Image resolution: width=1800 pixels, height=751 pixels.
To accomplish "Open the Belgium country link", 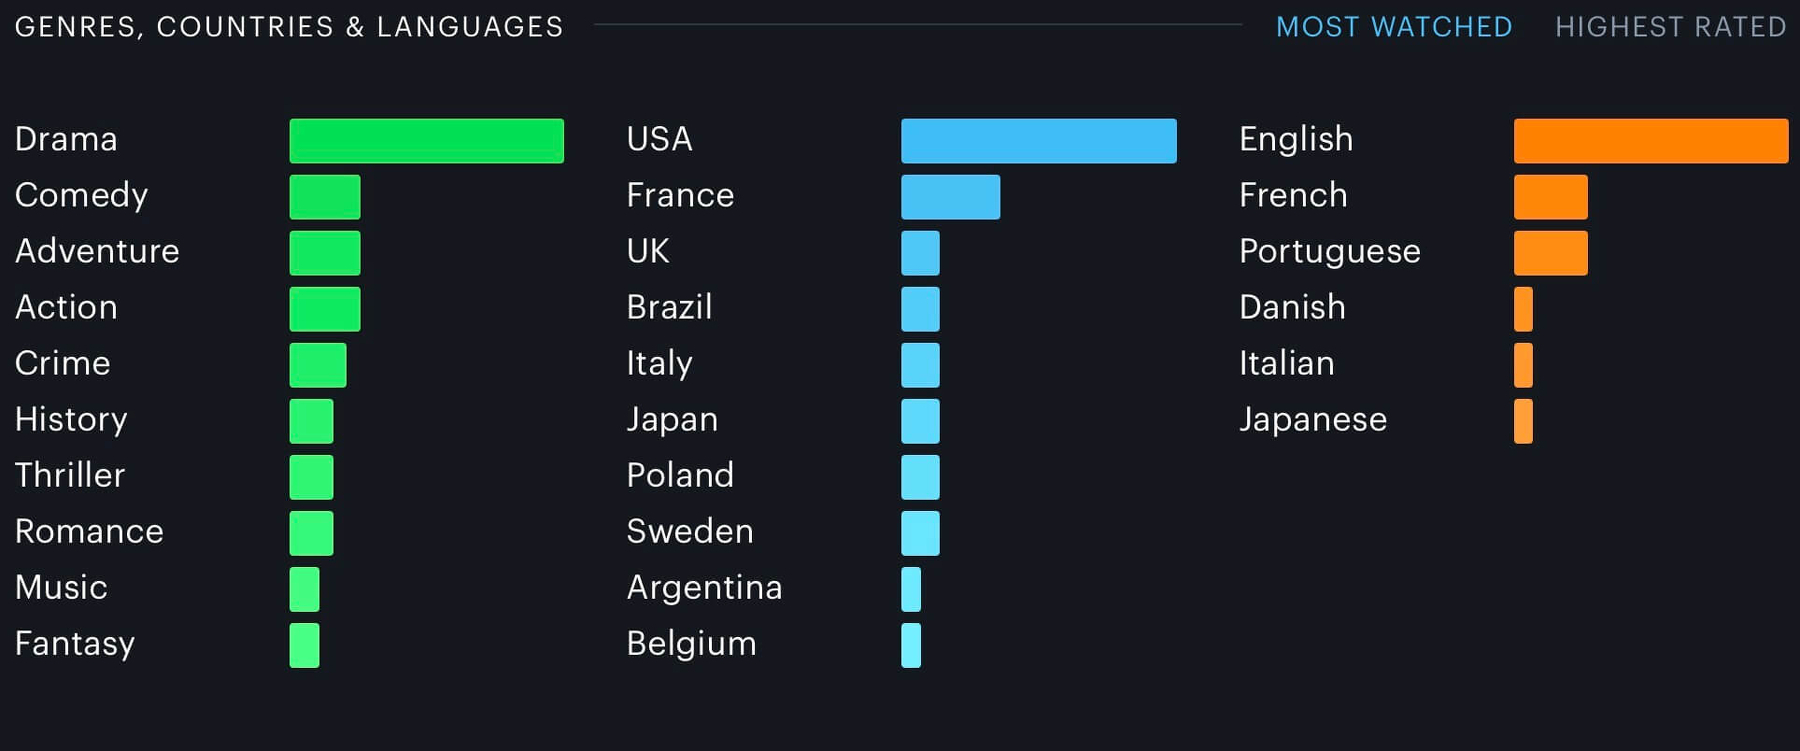I will [691, 643].
